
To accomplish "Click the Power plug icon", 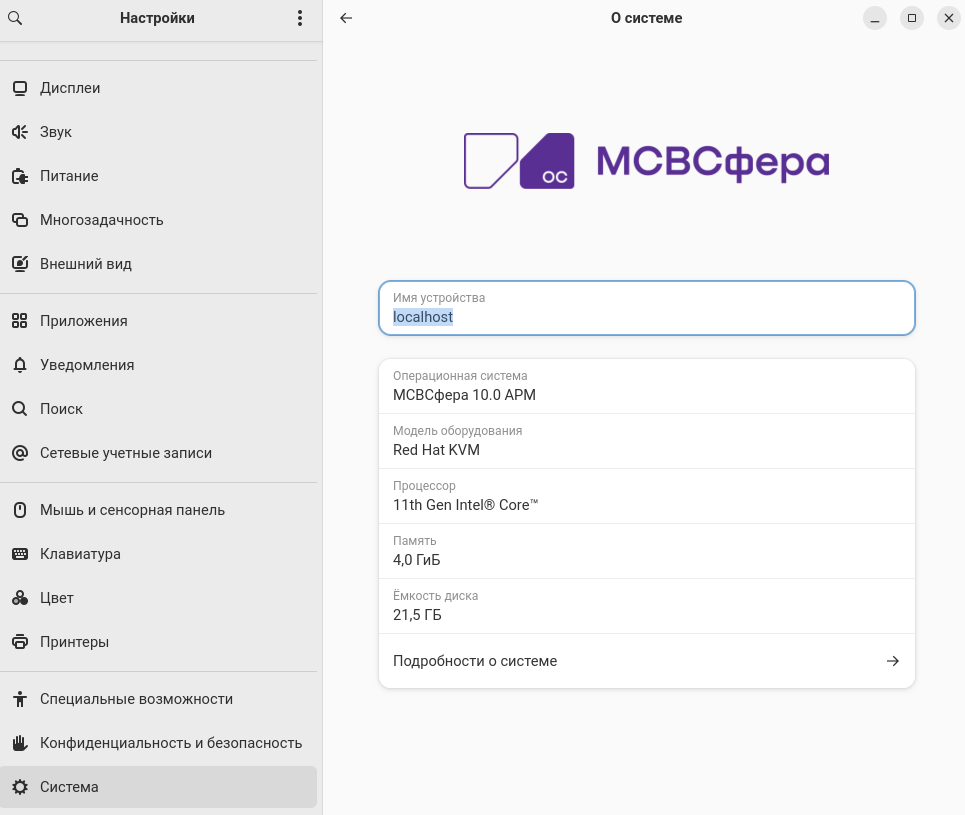I will (x=19, y=176).
